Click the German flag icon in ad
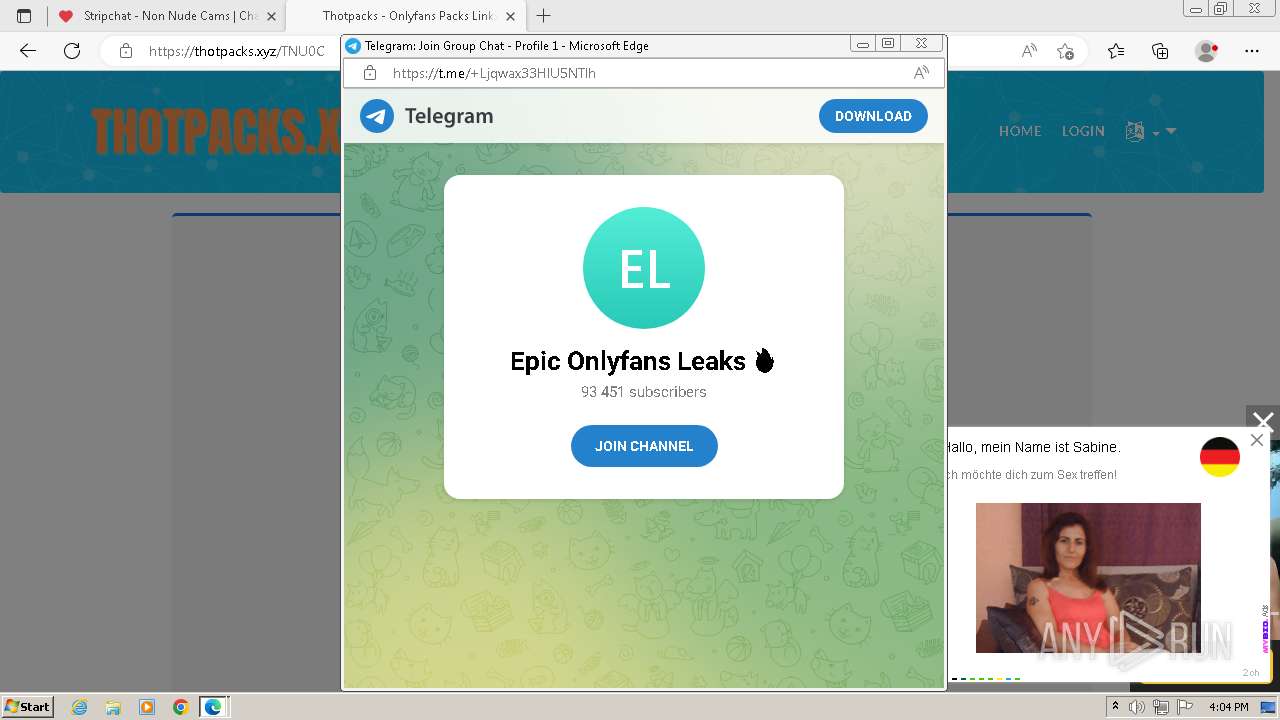 [1220, 457]
